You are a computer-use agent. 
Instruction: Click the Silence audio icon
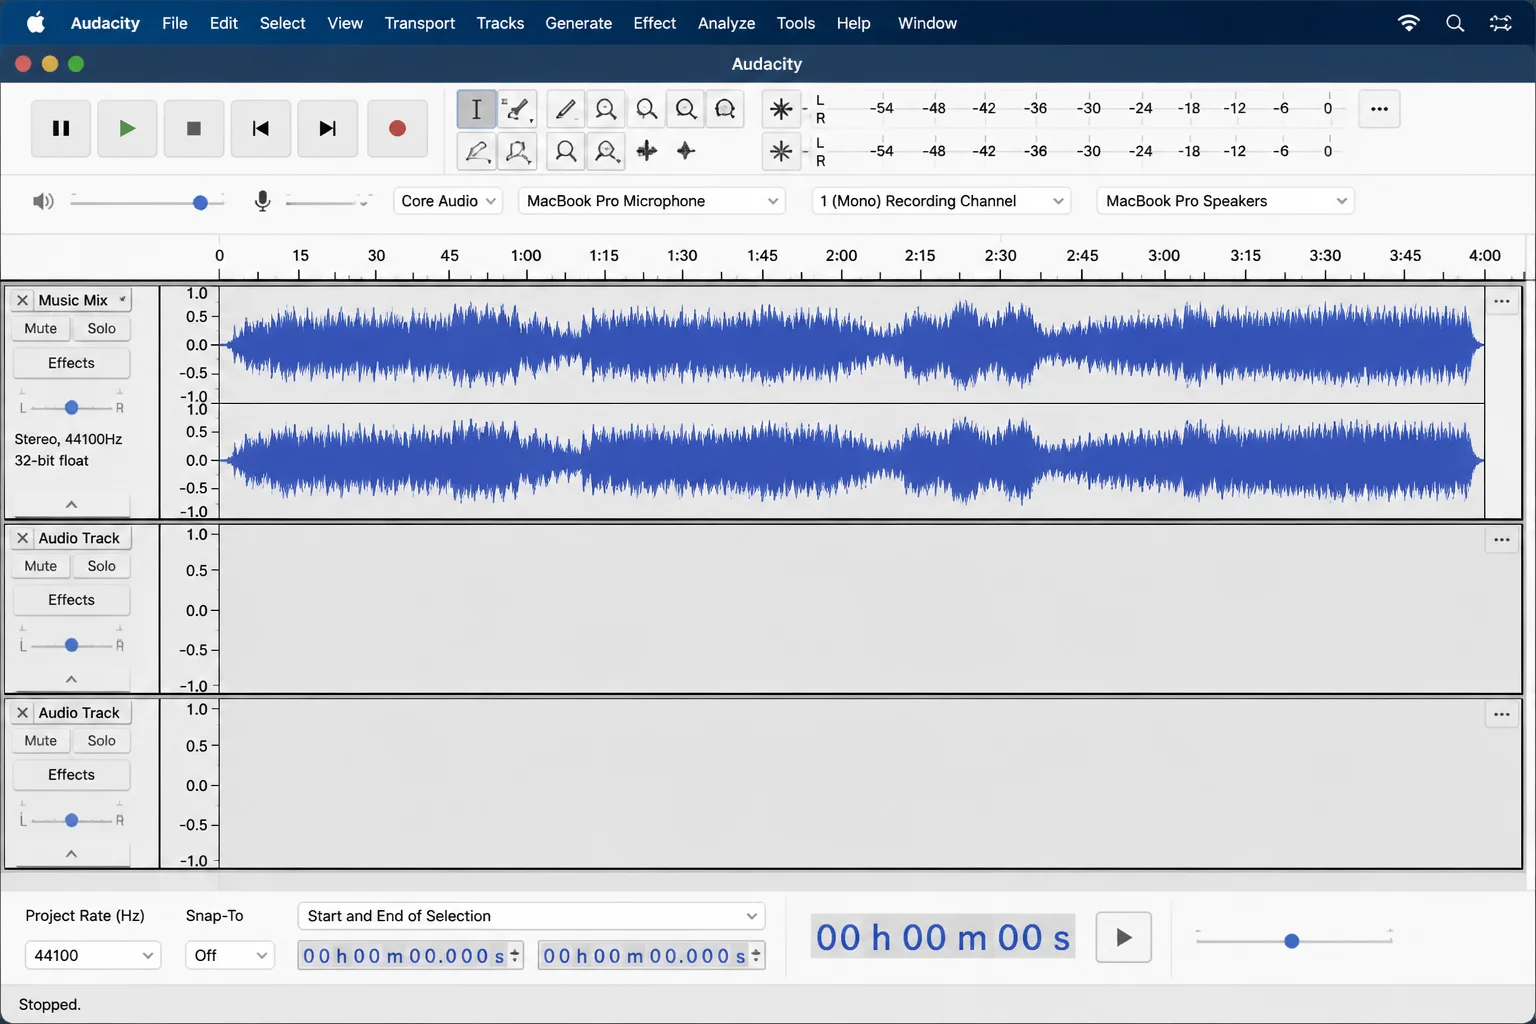coord(686,151)
